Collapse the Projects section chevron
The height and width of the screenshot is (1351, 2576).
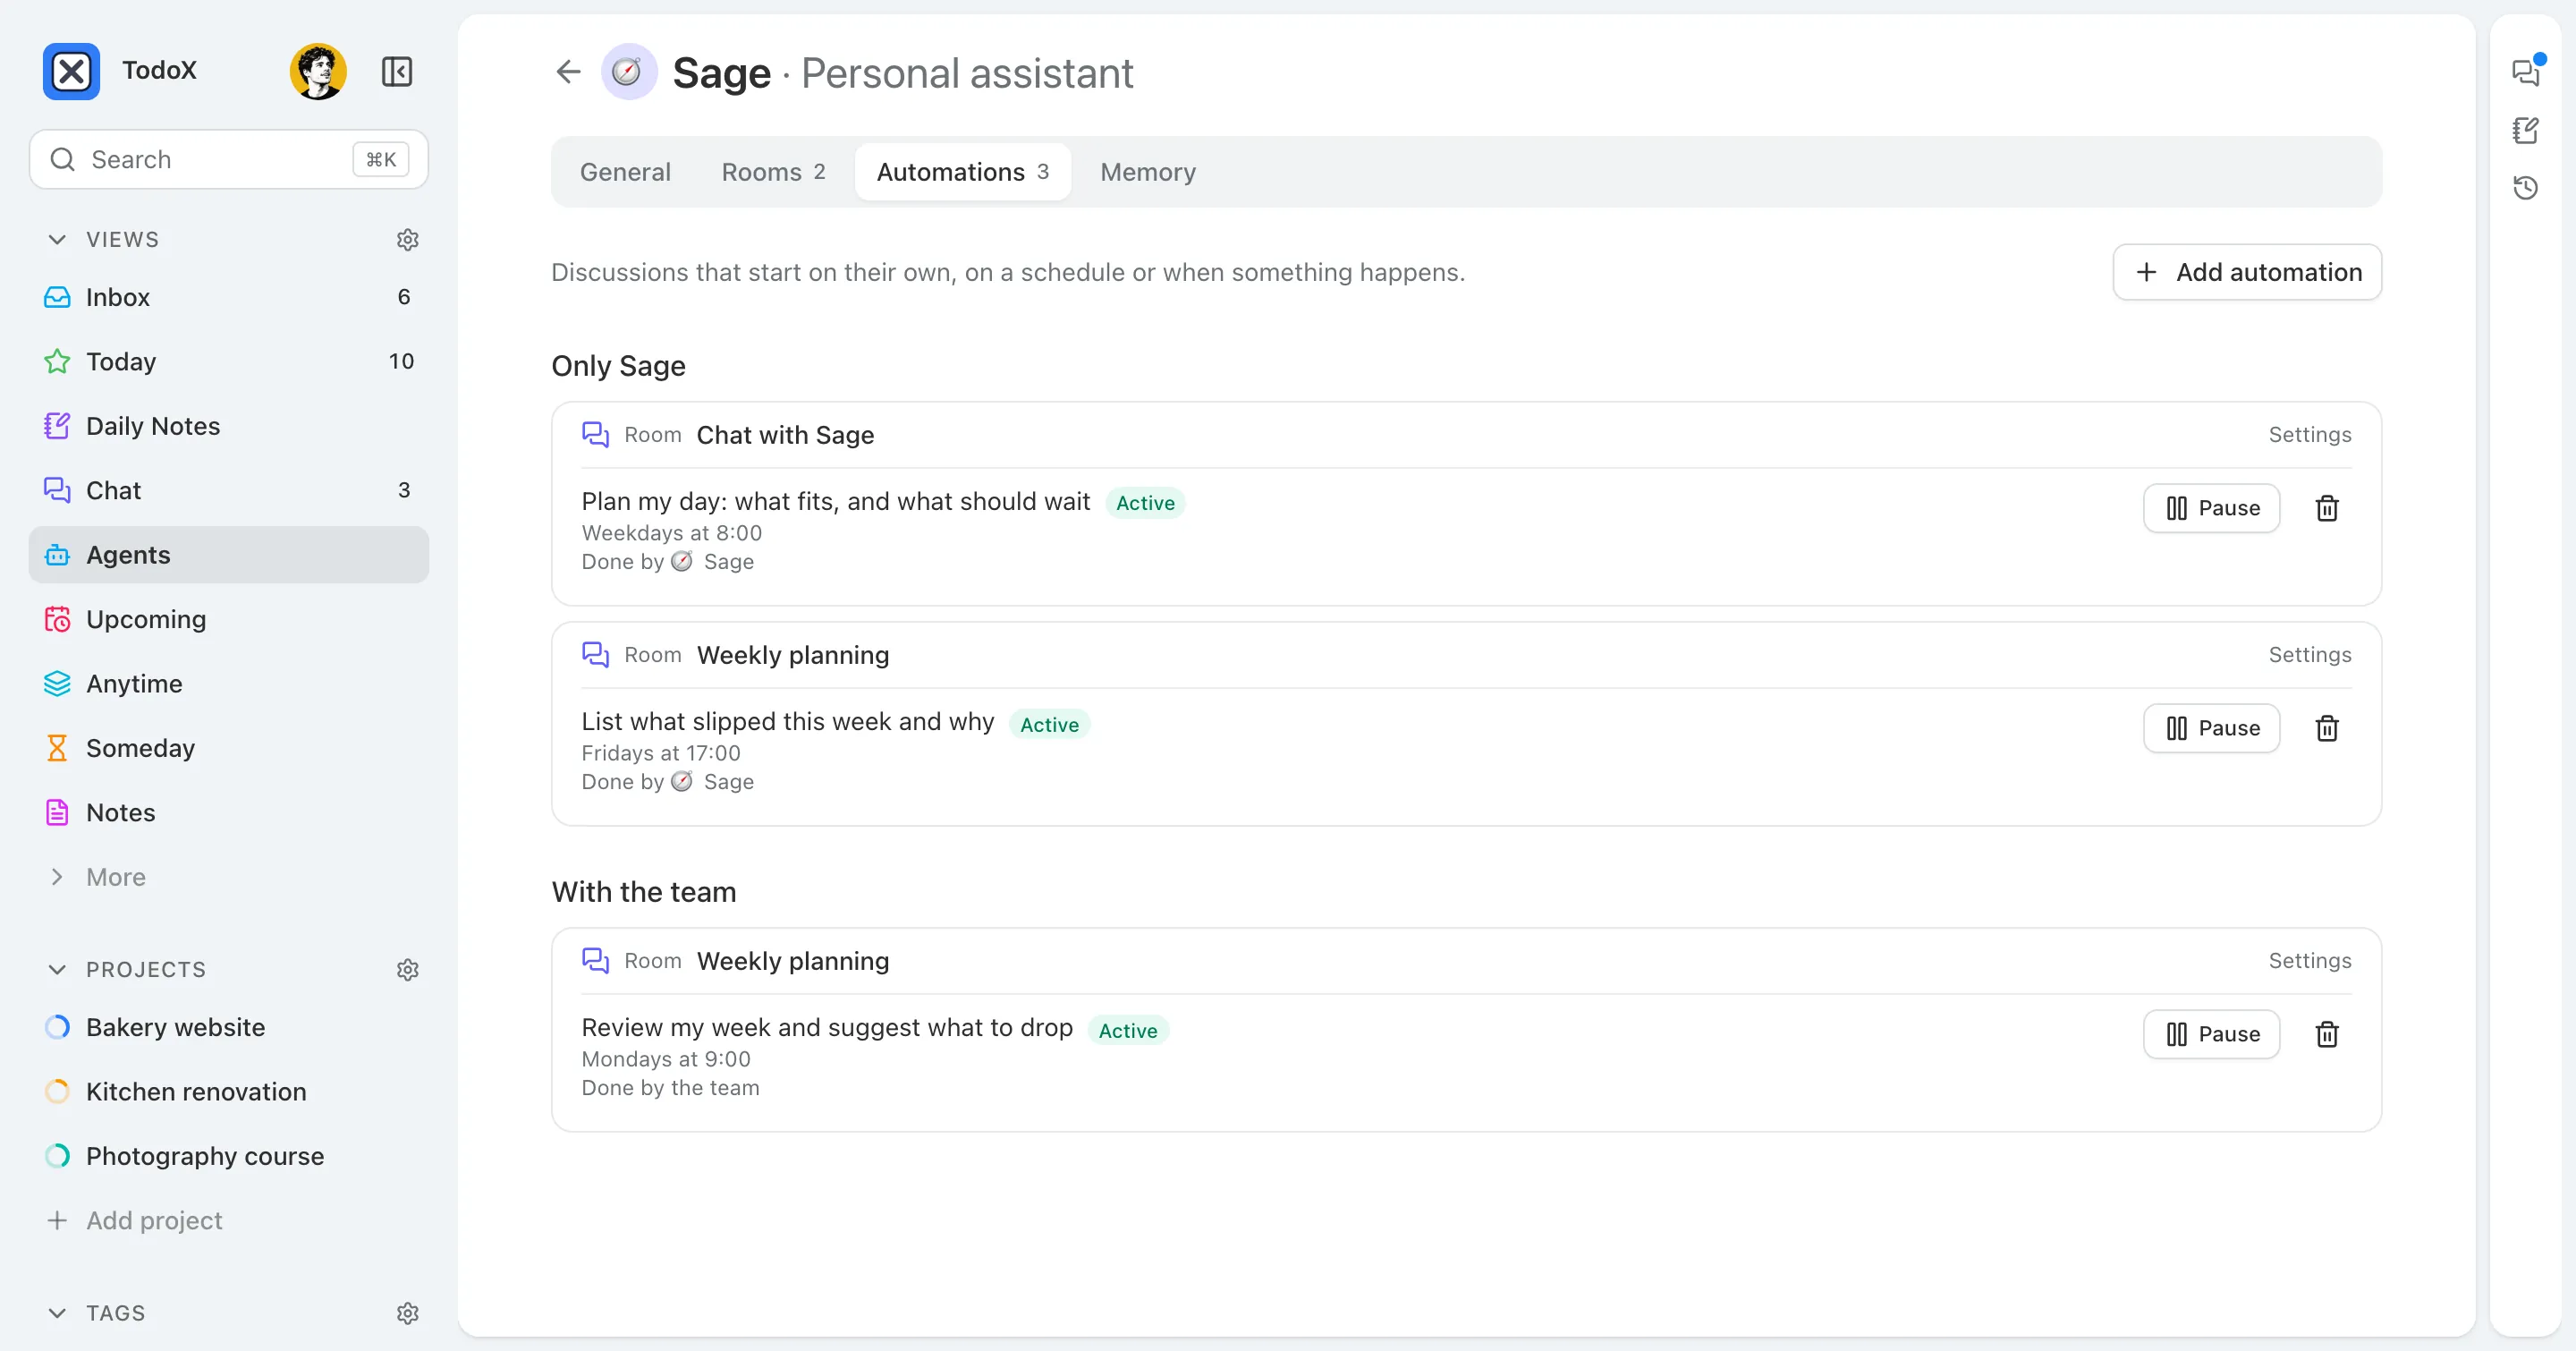pyautogui.click(x=57, y=970)
